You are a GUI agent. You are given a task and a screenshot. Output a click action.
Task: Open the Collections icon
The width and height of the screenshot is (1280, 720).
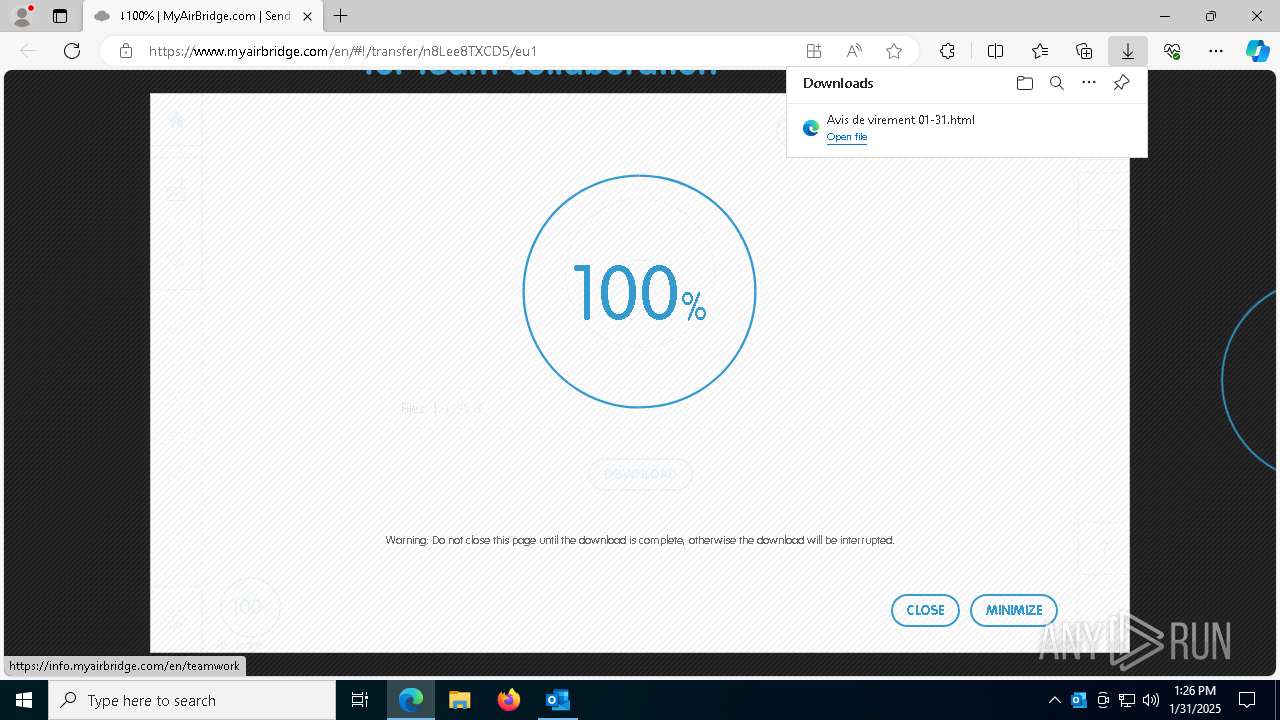pos(1084,51)
